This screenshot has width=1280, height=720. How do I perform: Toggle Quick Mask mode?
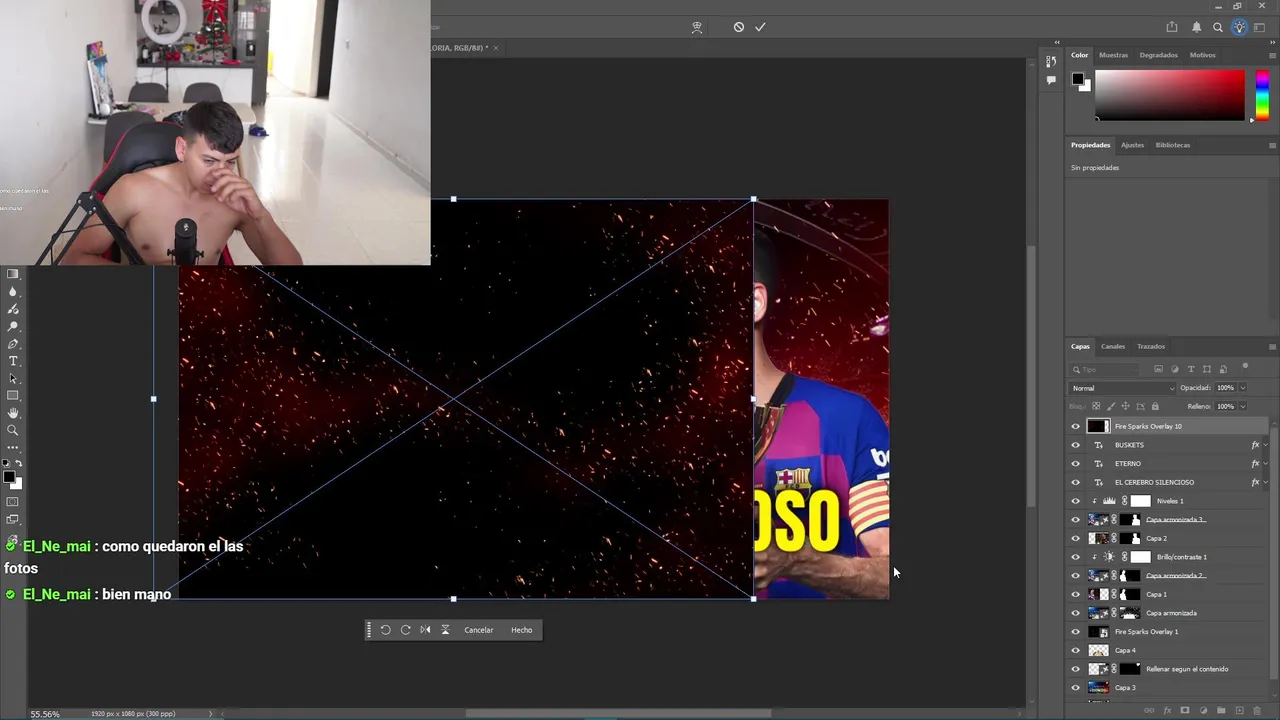click(x=13, y=501)
